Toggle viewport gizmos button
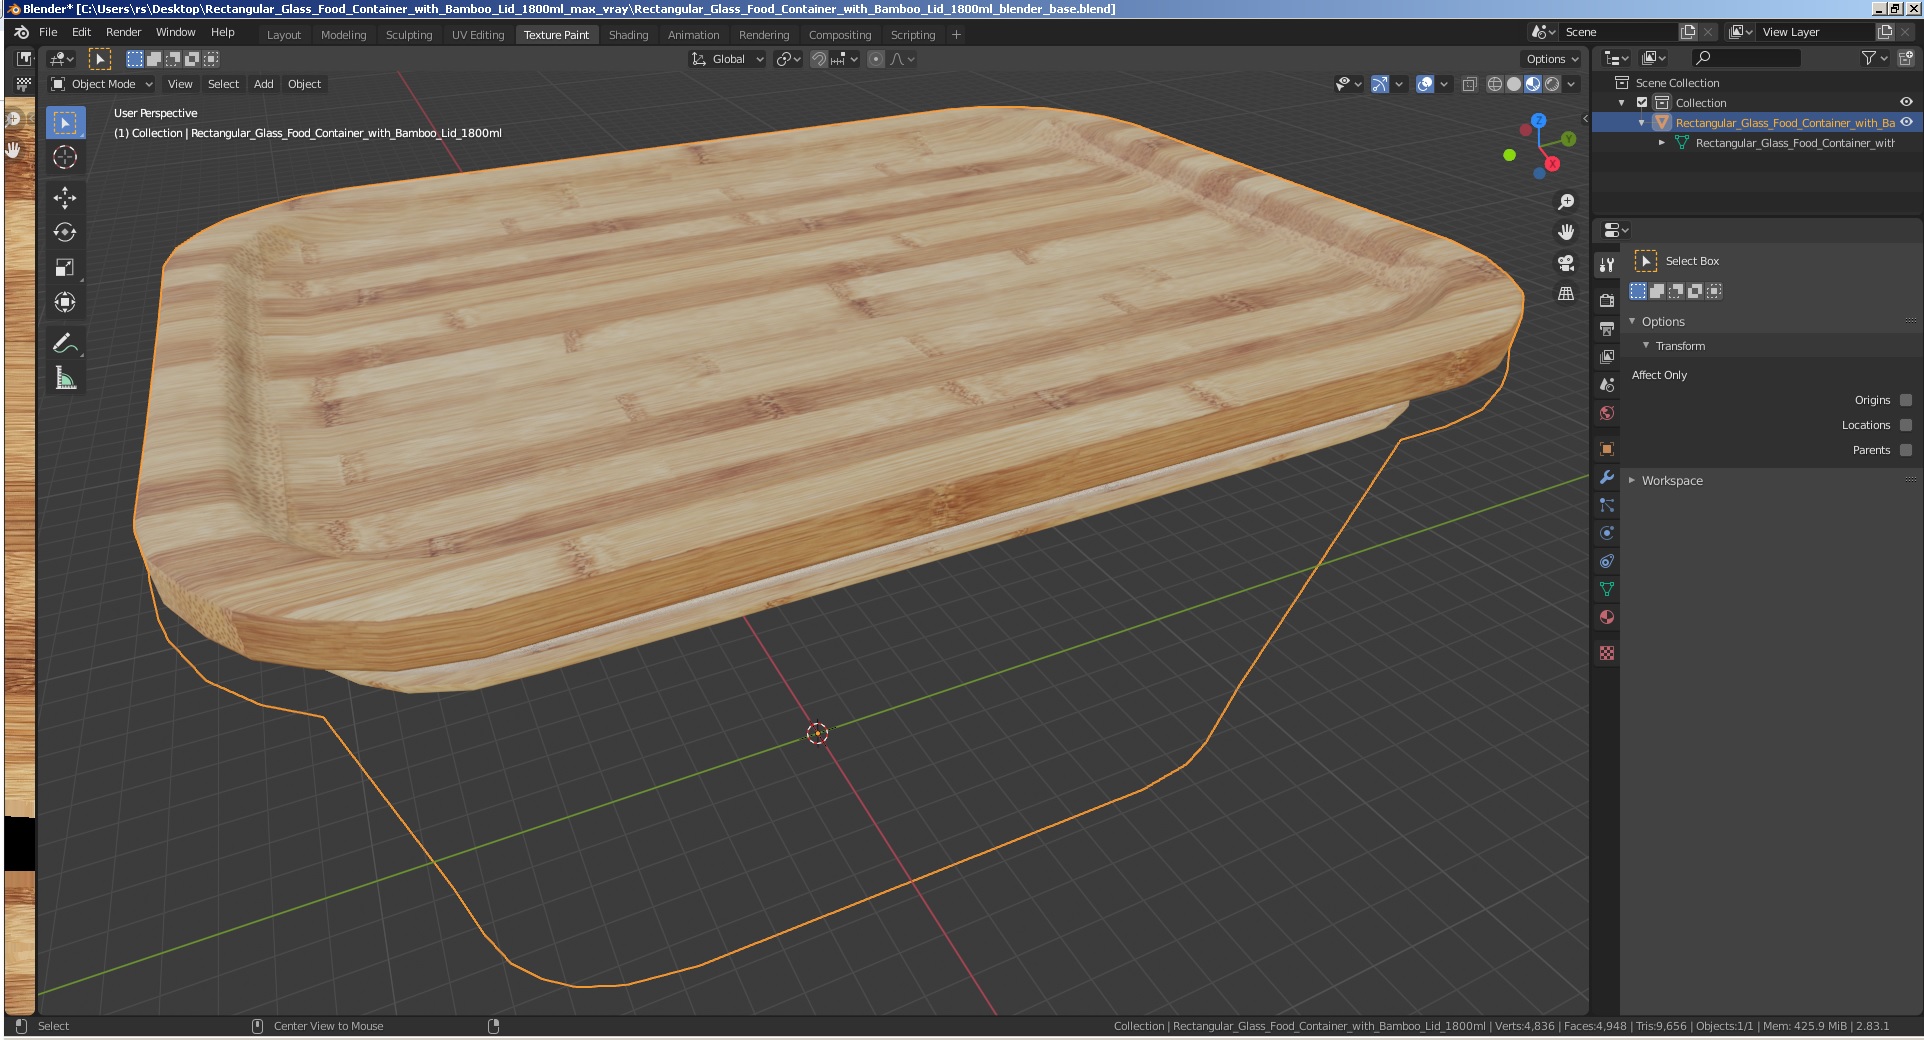The width and height of the screenshot is (1924, 1040). [x=1380, y=85]
